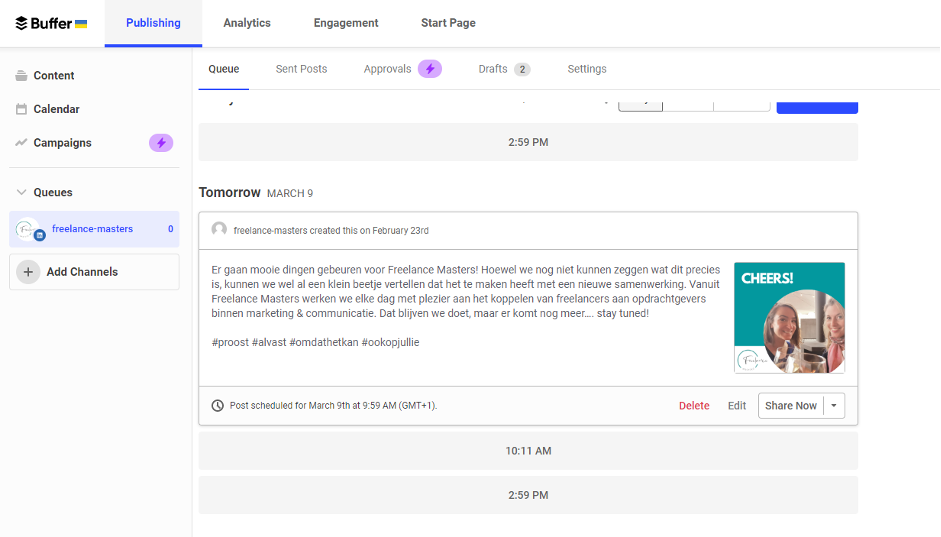Image resolution: width=941 pixels, height=537 pixels.
Task: Open the Share Now dropdown arrow
Action: click(834, 406)
